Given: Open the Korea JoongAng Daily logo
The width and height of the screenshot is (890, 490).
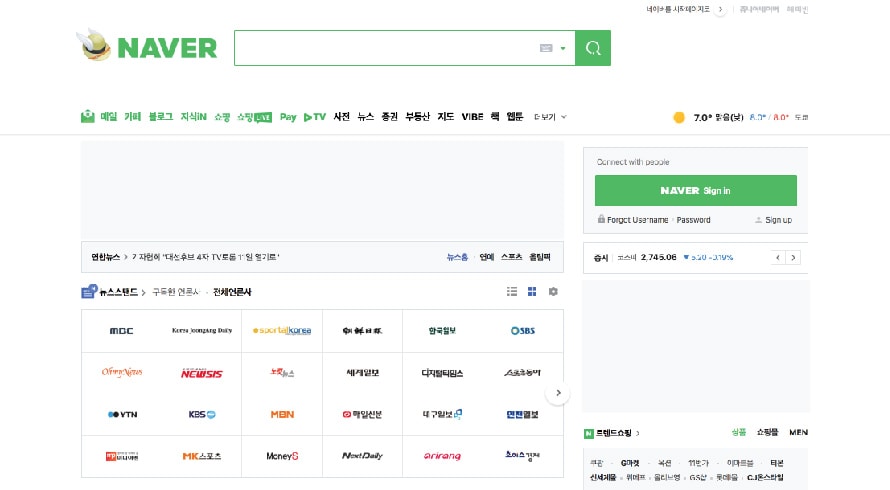Looking at the screenshot, I should (201, 330).
